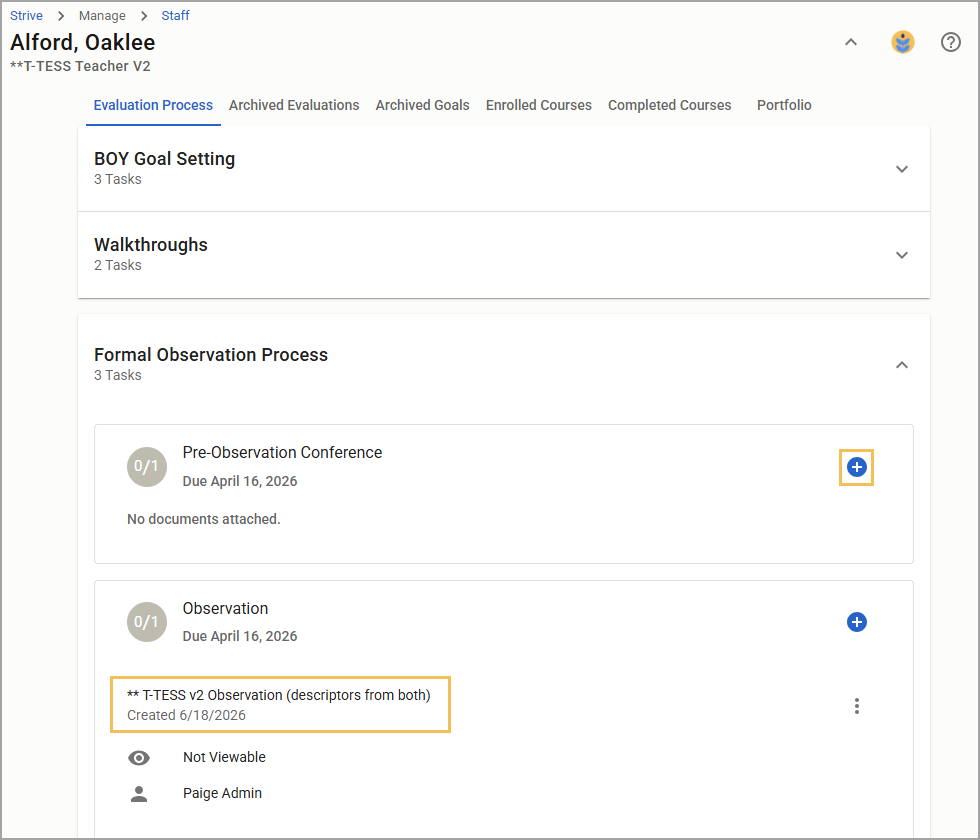This screenshot has width=980, height=840.
Task: Go to the Enrolled Courses tab
Action: (538, 105)
